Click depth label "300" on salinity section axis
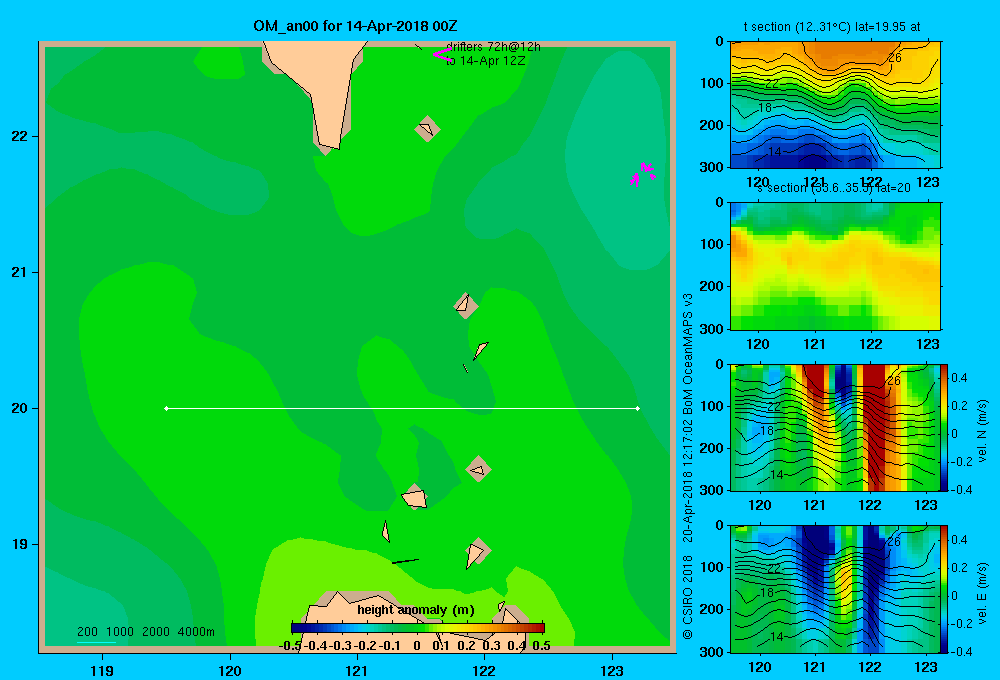The image size is (1000, 680). [x=711, y=329]
